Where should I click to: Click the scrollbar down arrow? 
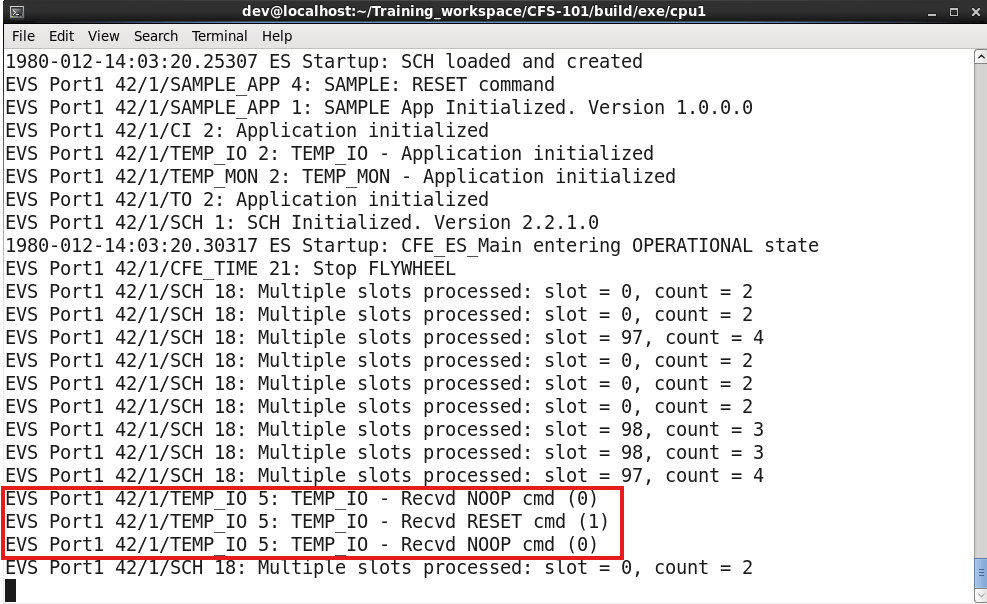pos(979,595)
